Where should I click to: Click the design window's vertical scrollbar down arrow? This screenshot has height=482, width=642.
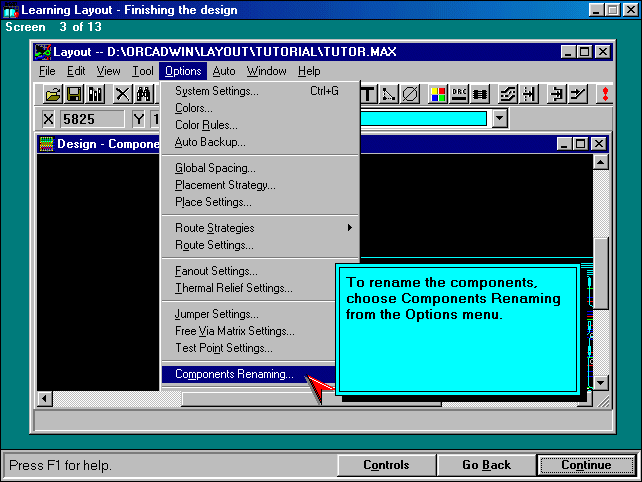(600, 382)
